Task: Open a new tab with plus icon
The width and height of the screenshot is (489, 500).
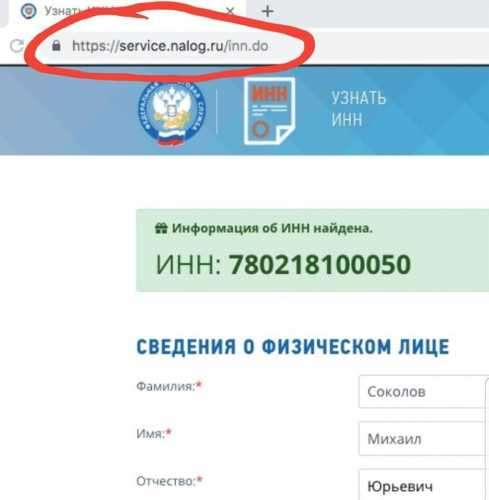Action: point(267,12)
